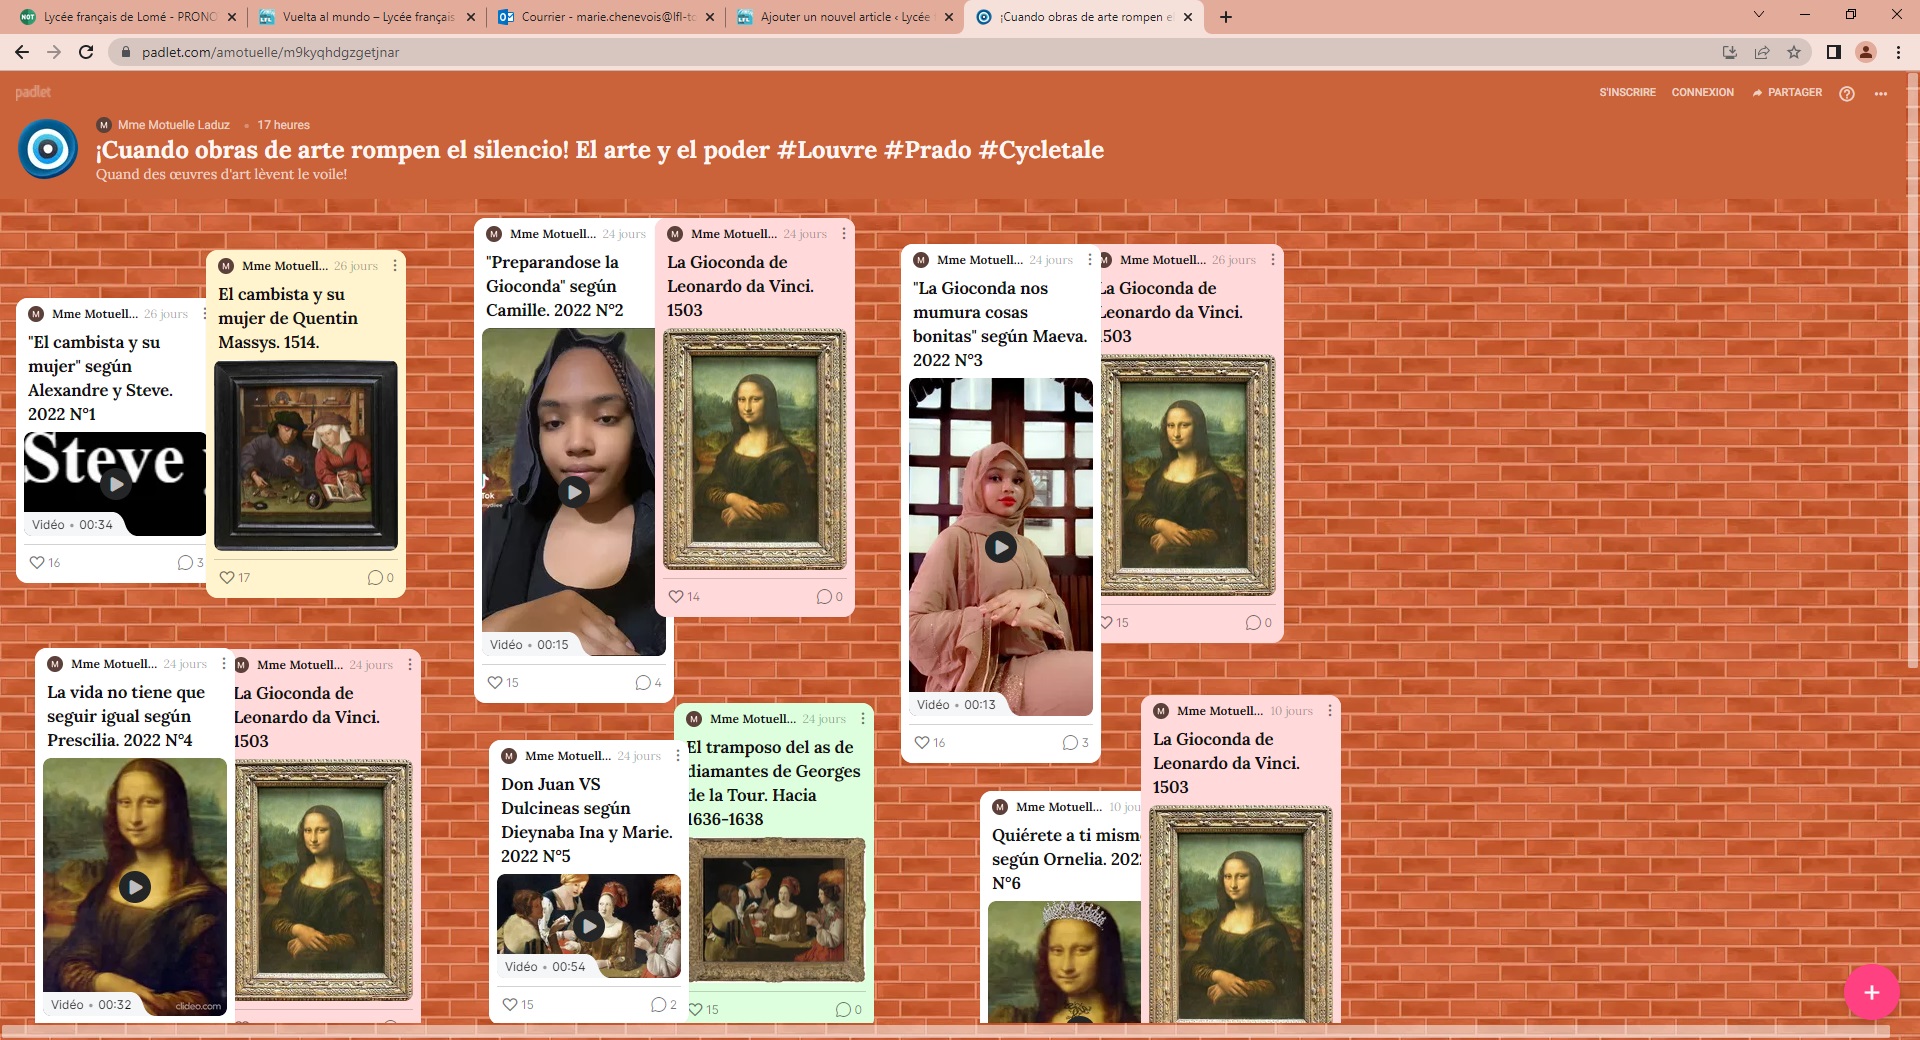This screenshot has height=1040, width=1920.
Task: Like the El cambista de Quentin Massys post
Action: (227, 578)
